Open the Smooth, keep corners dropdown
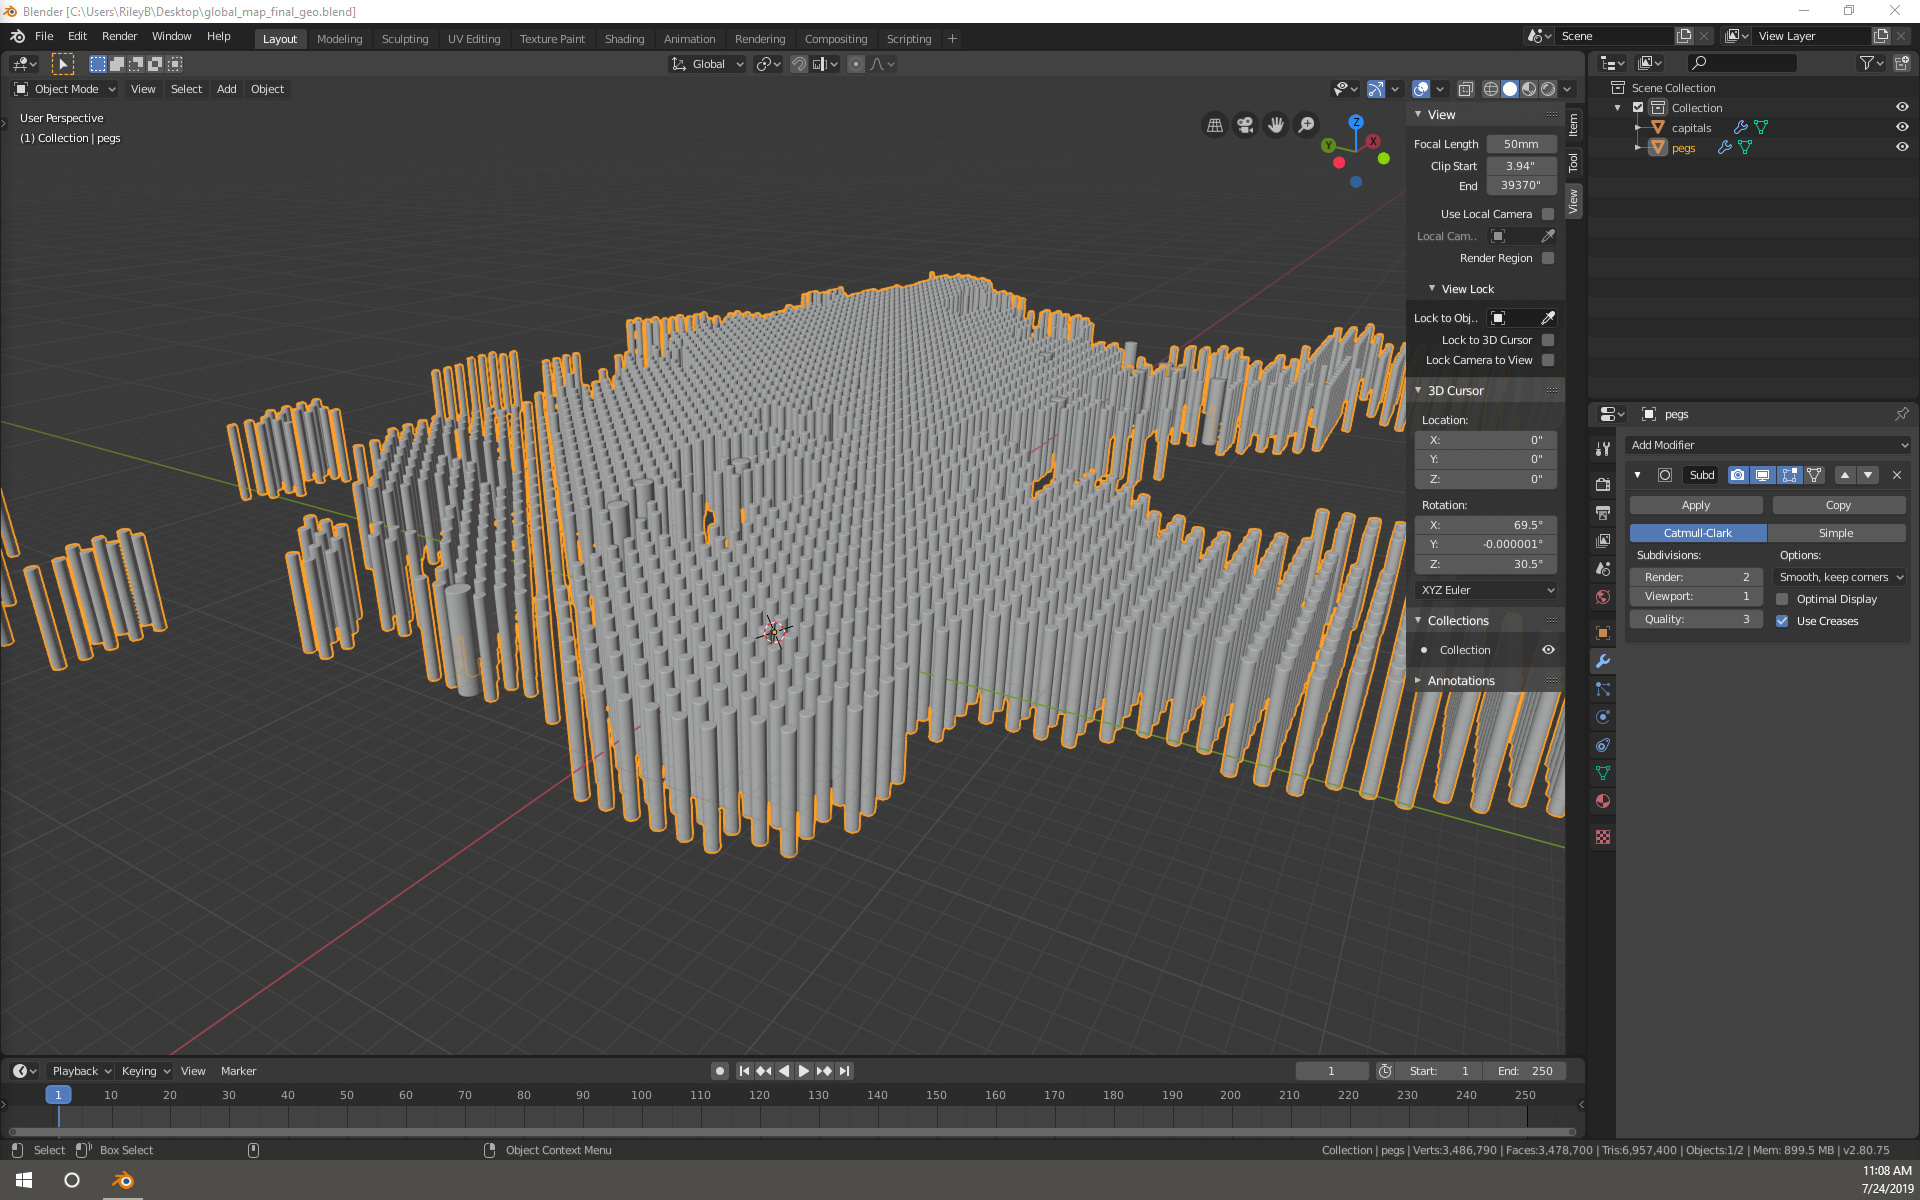 (x=1839, y=577)
